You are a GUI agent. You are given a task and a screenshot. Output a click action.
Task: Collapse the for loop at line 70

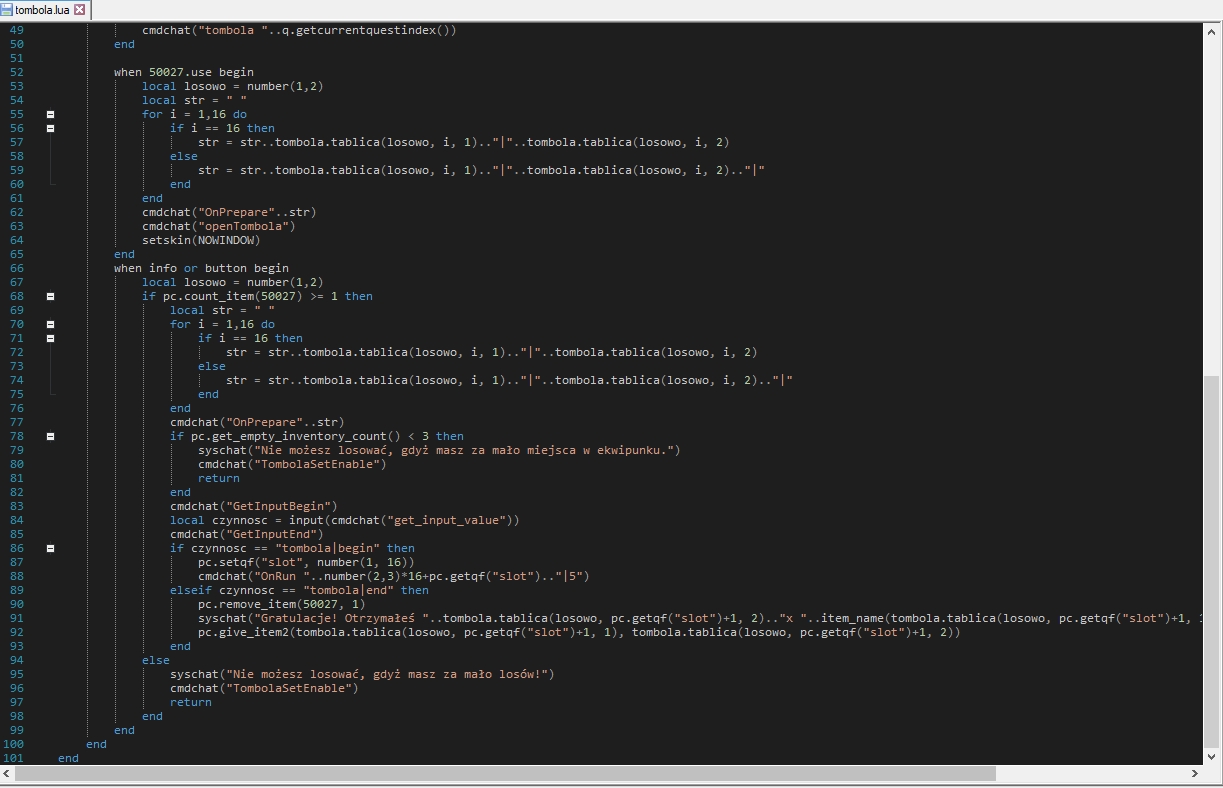[x=50, y=324]
